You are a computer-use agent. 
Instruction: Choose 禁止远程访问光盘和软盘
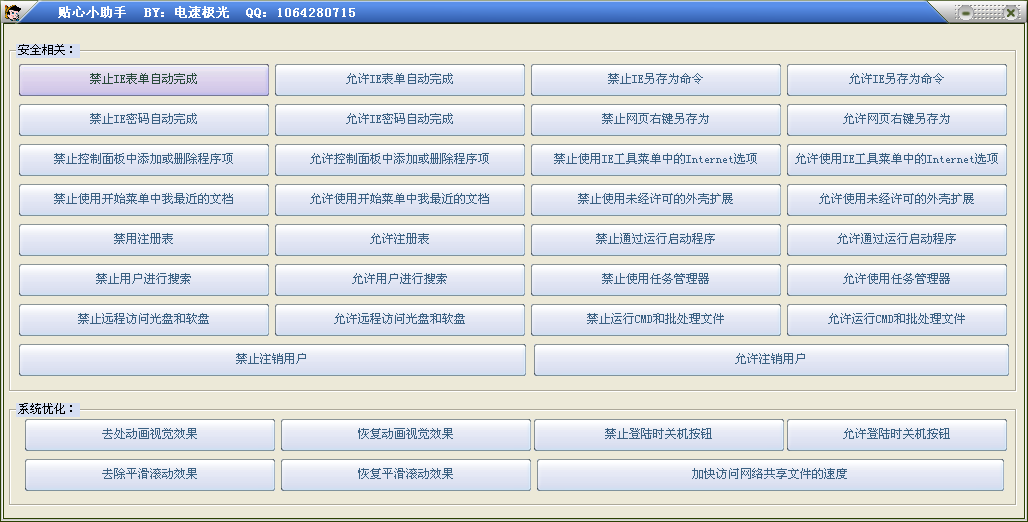tap(144, 320)
